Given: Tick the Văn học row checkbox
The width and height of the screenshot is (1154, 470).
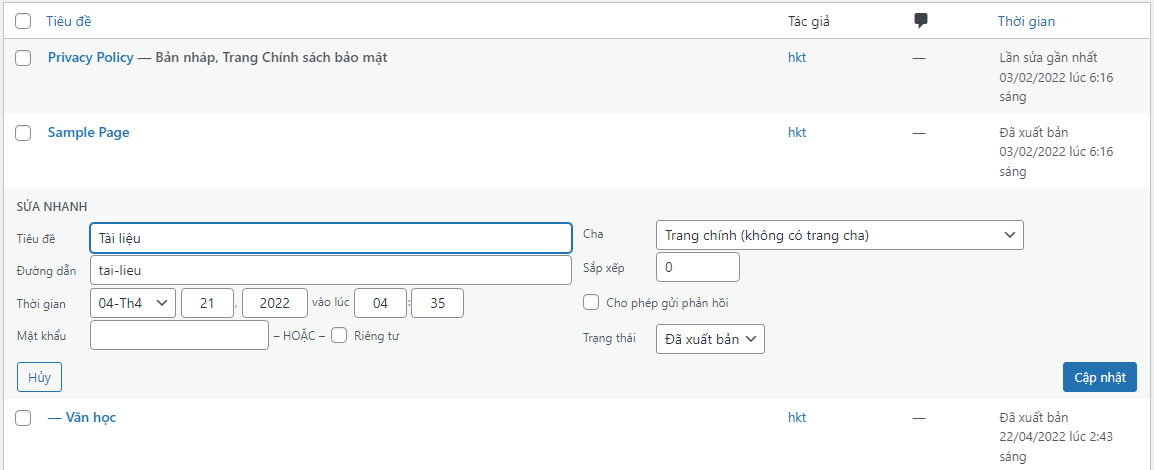Looking at the screenshot, I should 23,418.
